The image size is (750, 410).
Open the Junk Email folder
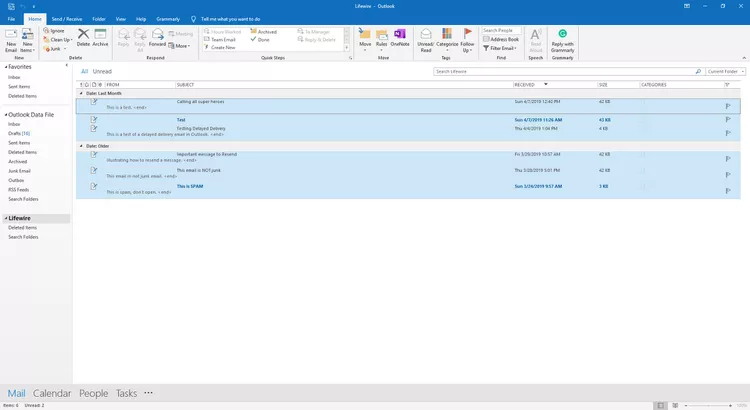point(19,171)
